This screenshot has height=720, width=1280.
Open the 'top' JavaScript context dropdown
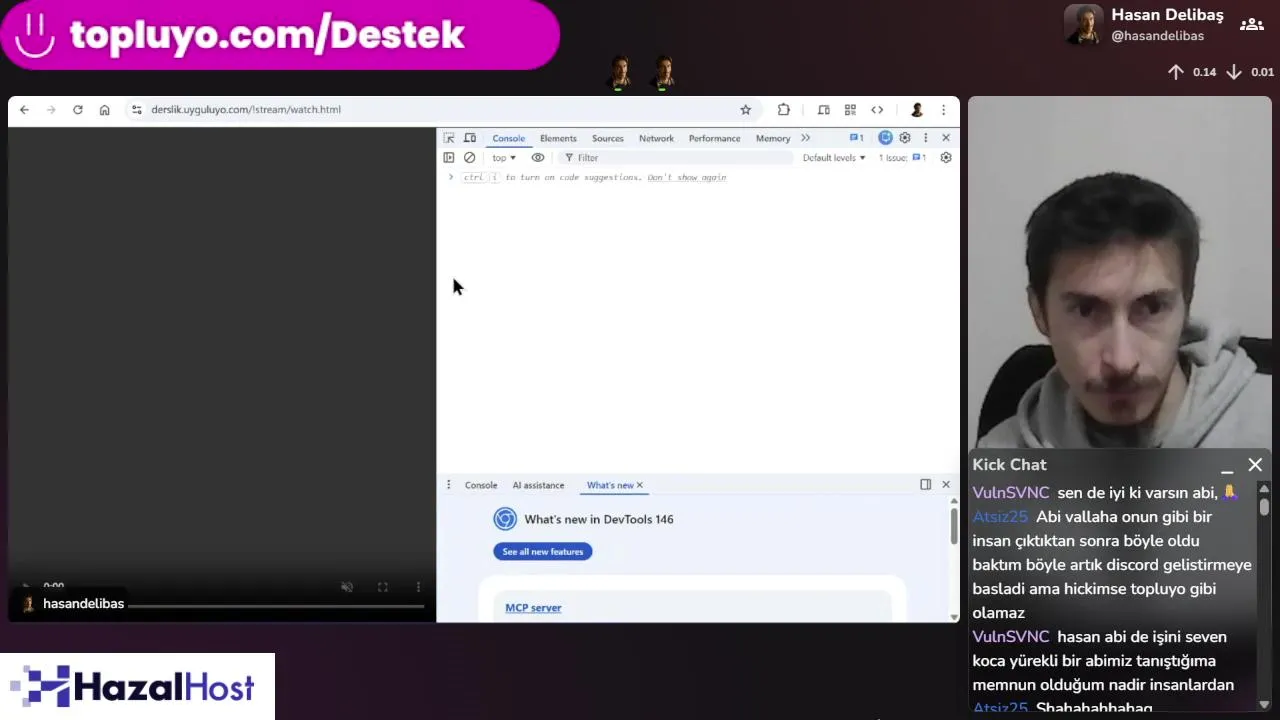coord(503,158)
